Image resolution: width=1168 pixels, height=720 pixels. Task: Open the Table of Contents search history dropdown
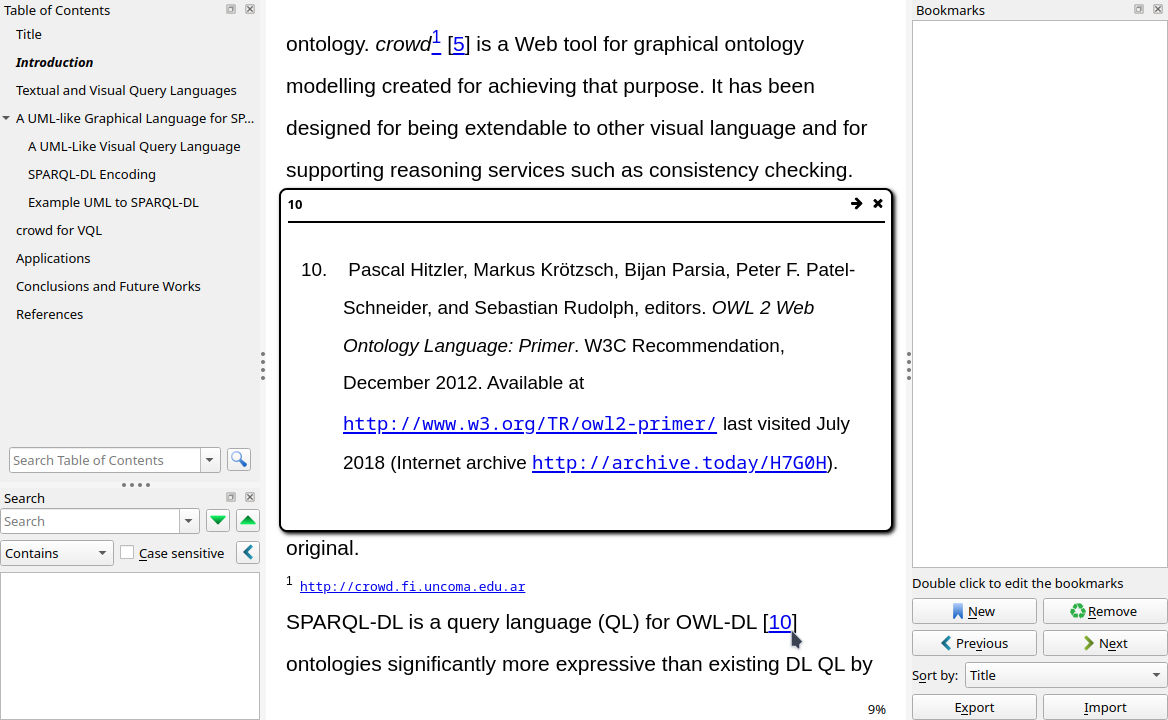(210, 459)
